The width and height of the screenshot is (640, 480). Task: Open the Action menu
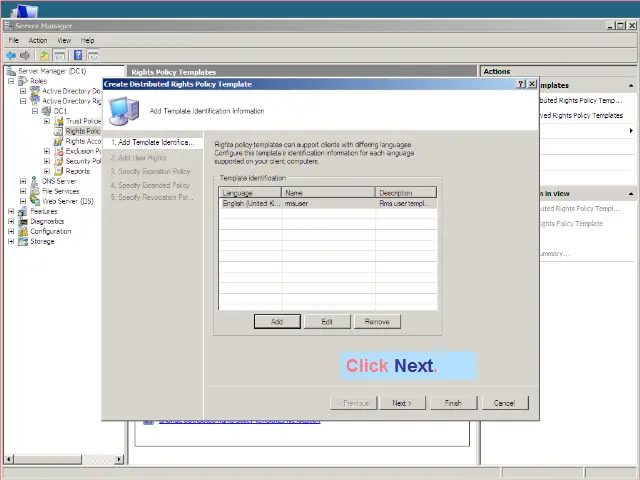coord(37,40)
